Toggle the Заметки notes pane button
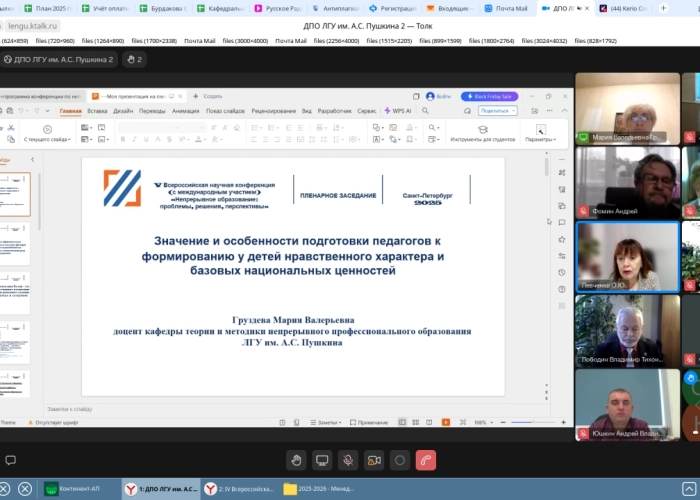Screen dimensions: 700x500 (x=323, y=422)
